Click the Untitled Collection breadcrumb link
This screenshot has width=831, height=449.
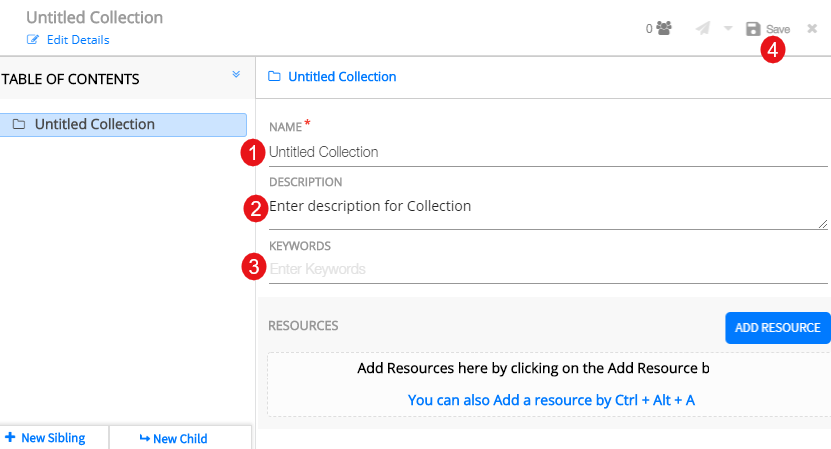(x=342, y=77)
